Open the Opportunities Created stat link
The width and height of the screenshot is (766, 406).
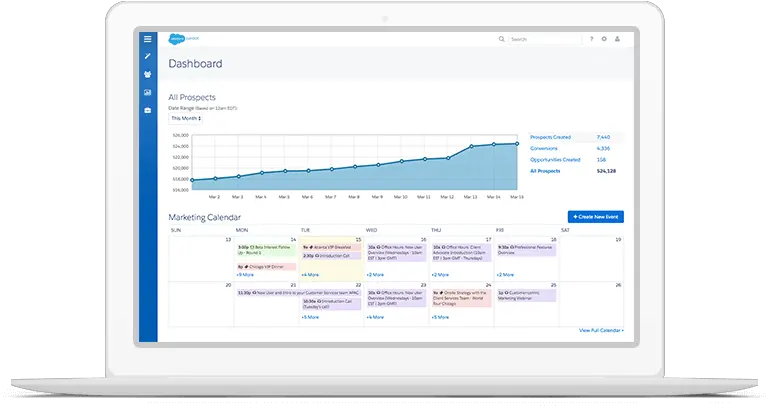557,159
